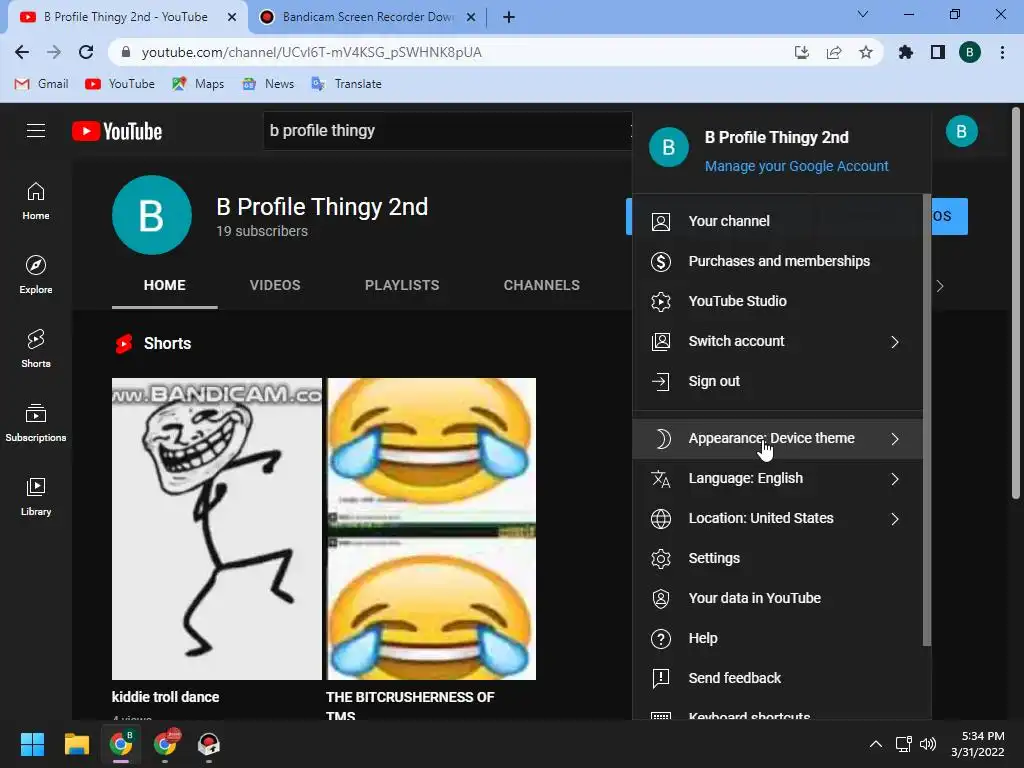Click the search box with 'b profile thingy'
Image resolution: width=1024 pixels, height=768 pixels.
coord(448,131)
